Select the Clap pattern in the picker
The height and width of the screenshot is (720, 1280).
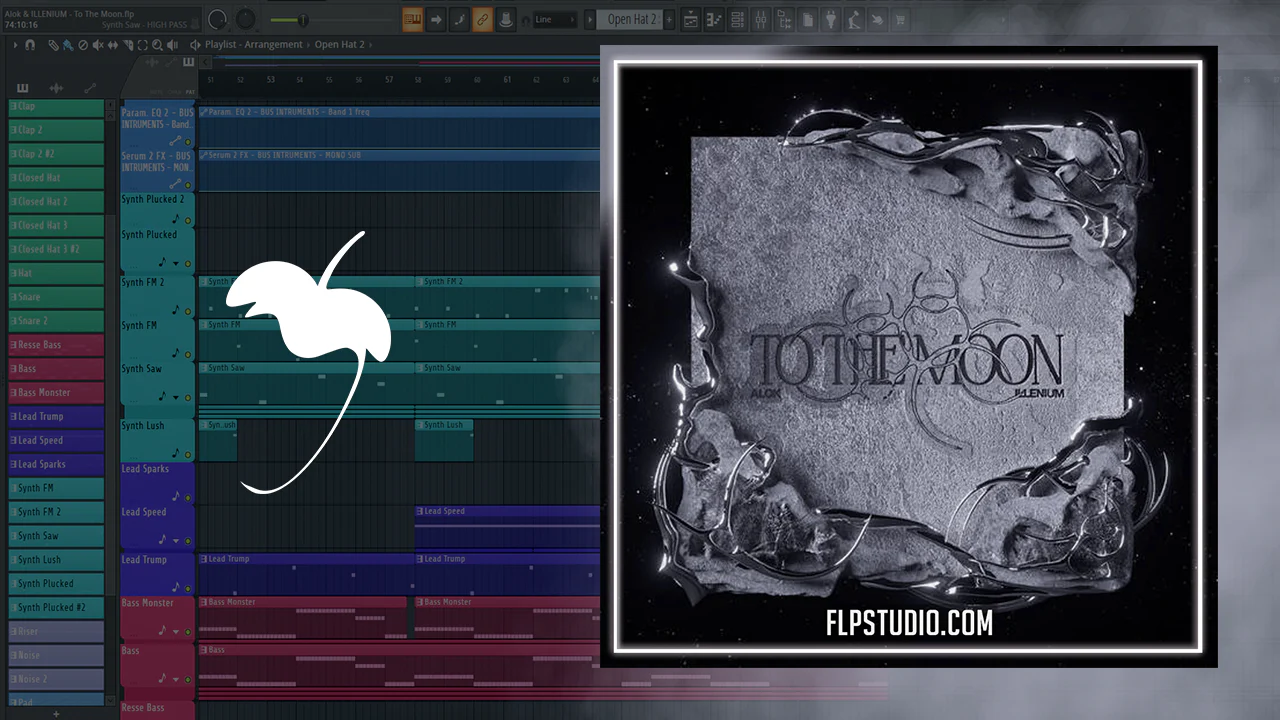56,106
